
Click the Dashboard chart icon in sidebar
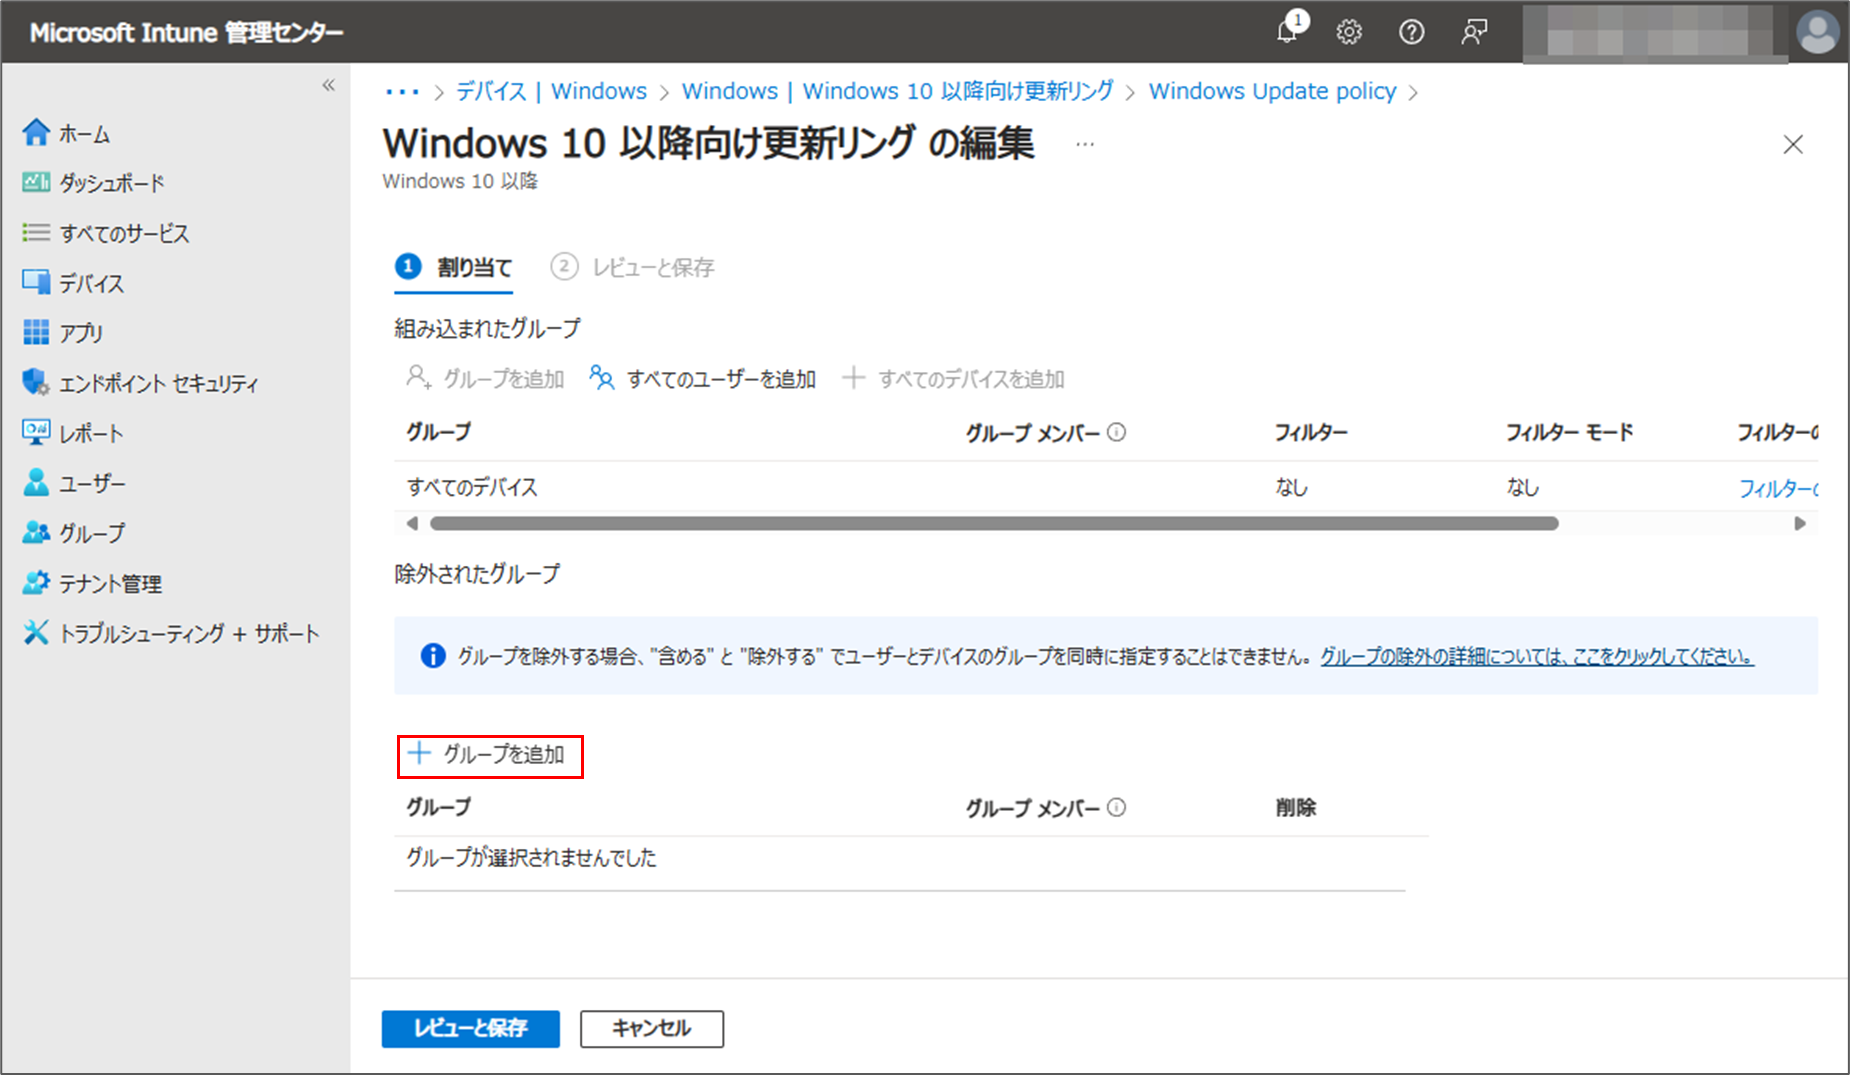click(x=36, y=182)
